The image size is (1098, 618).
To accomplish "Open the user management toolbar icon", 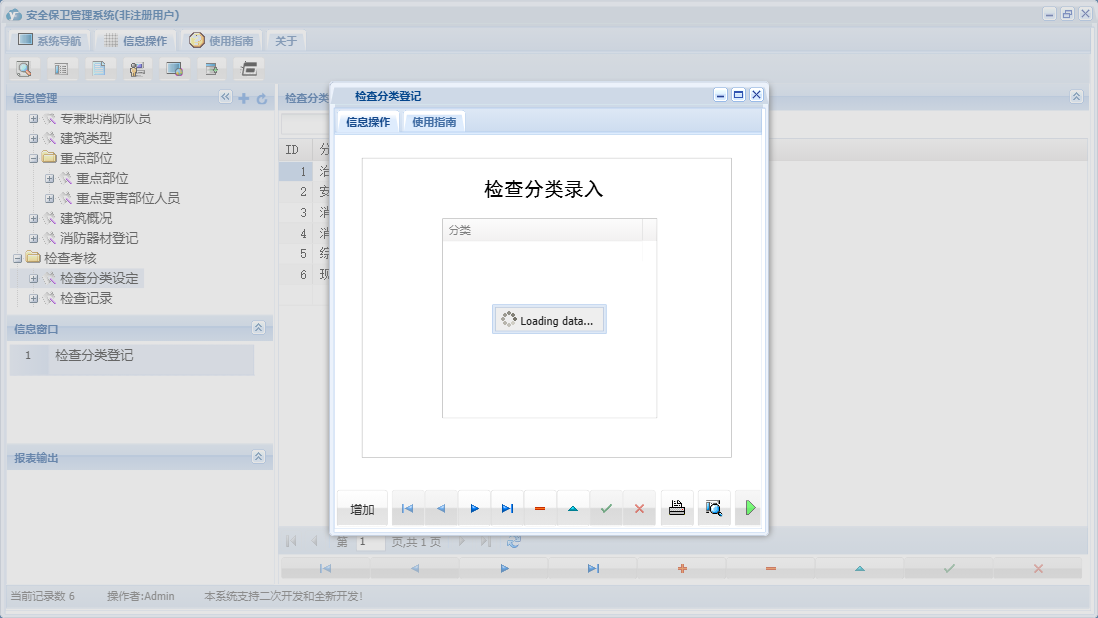I will click(137, 68).
